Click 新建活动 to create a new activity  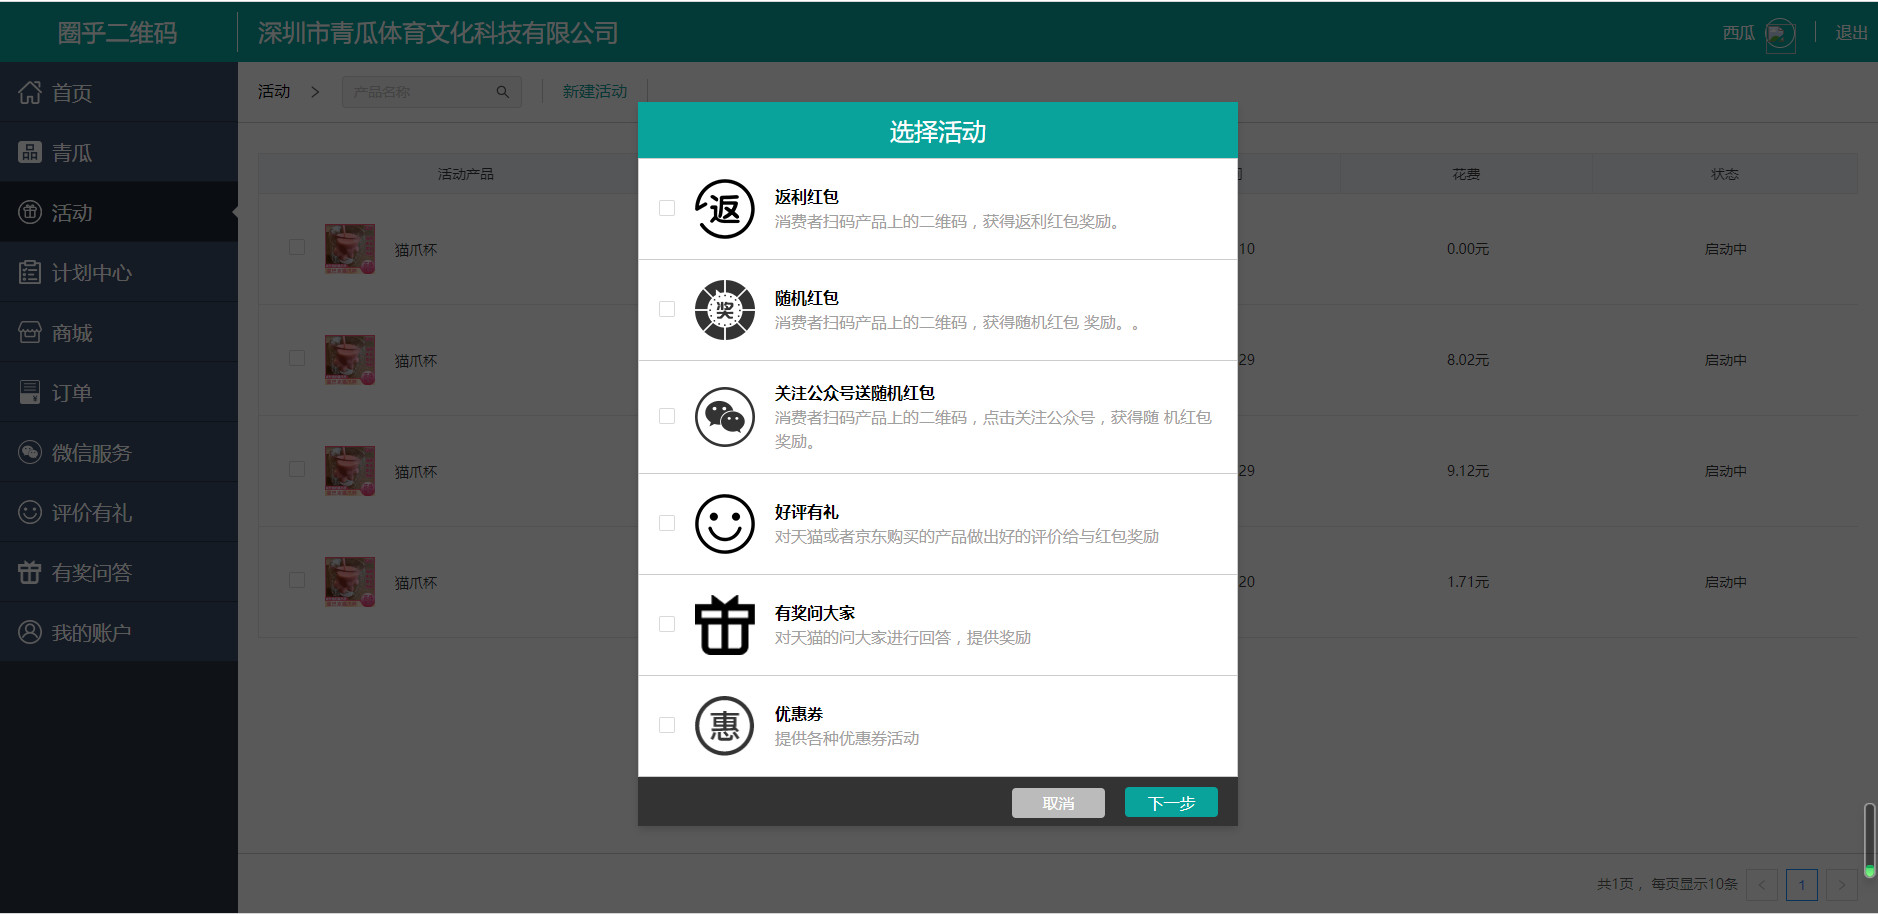point(594,91)
